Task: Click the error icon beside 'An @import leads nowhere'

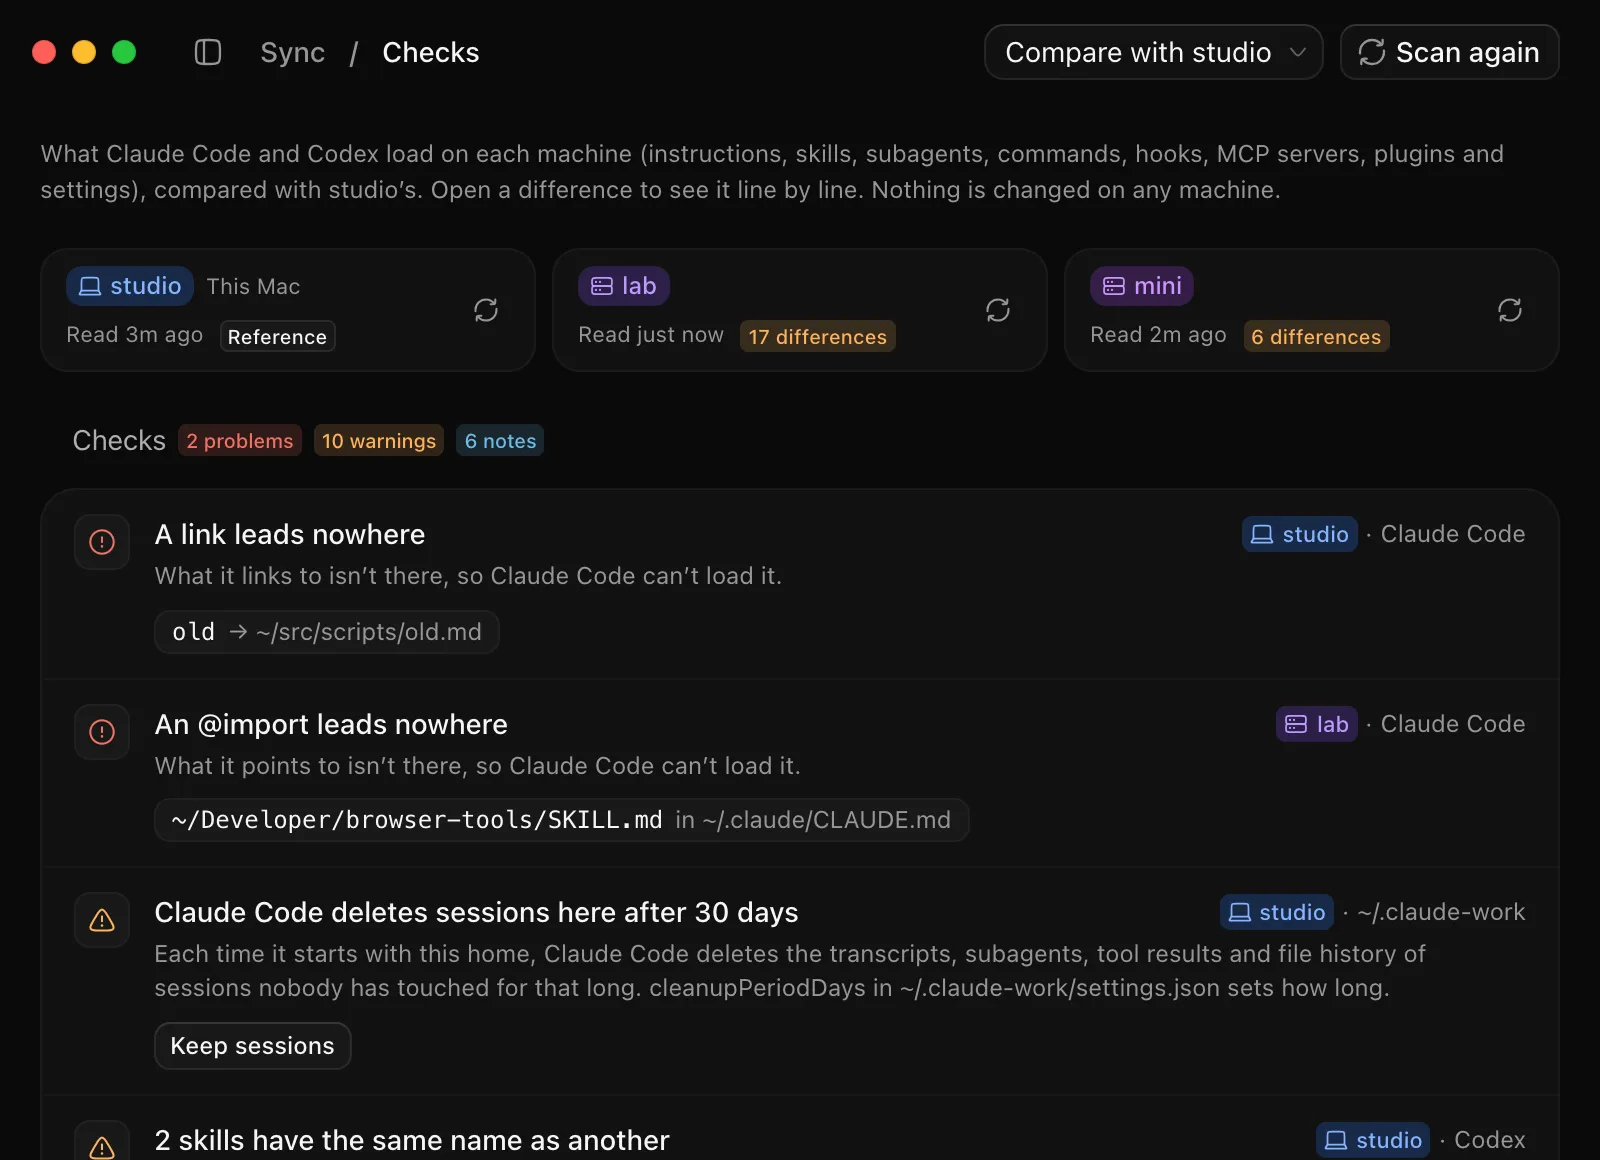Action: click(102, 732)
